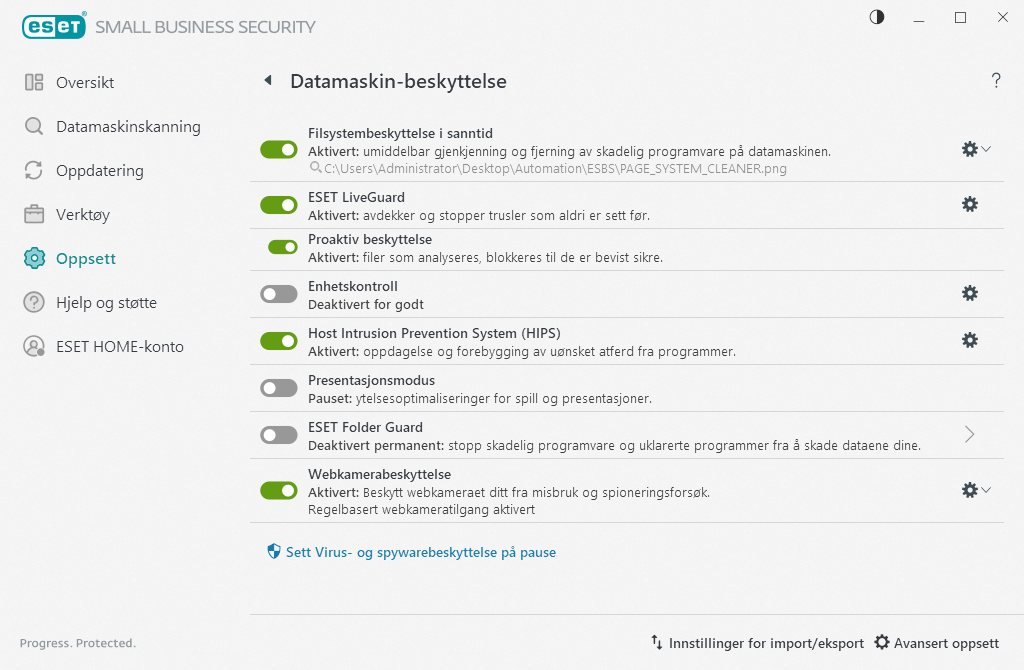Disable Filsystembeskyttelse i sanntid
The image size is (1024, 670).
pyautogui.click(x=279, y=149)
